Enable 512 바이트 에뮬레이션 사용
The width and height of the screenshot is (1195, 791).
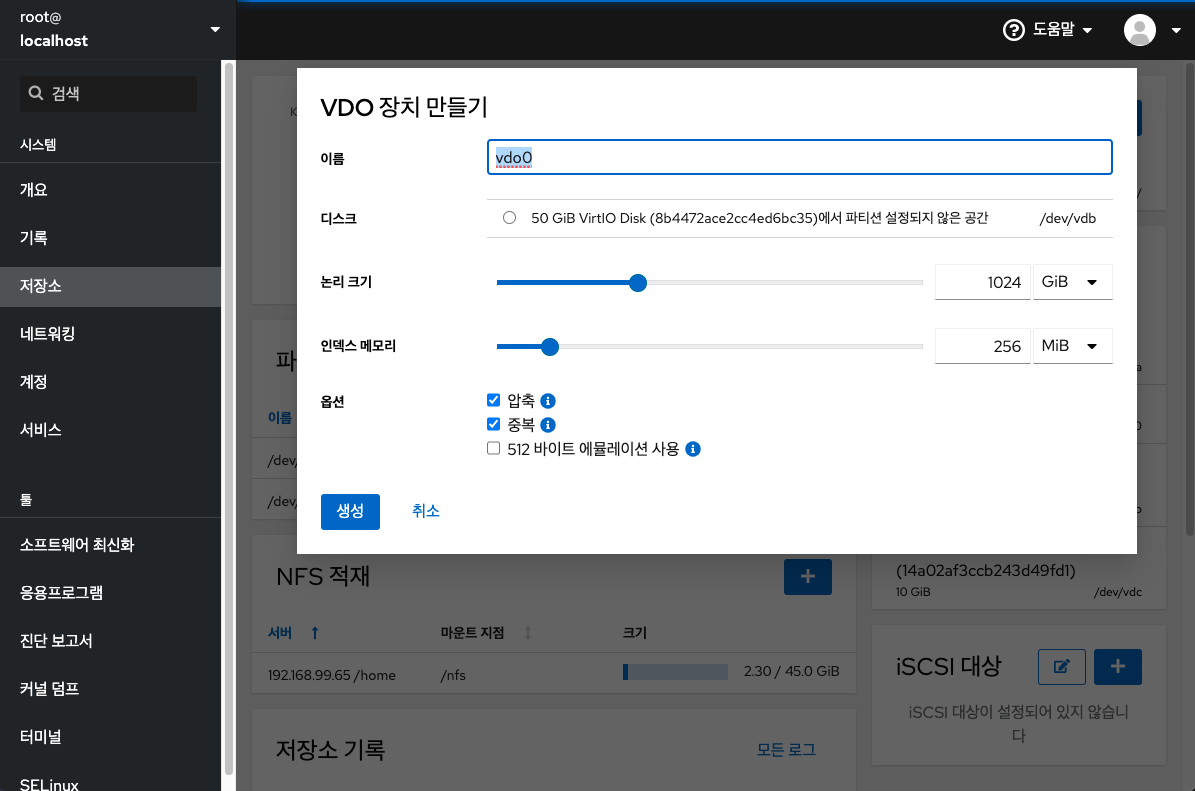click(x=493, y=447)
